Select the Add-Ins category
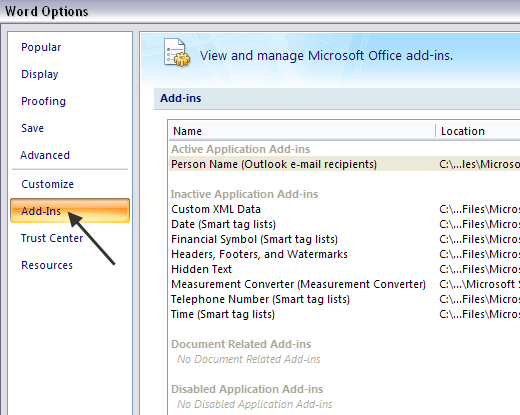 (70, 211)
